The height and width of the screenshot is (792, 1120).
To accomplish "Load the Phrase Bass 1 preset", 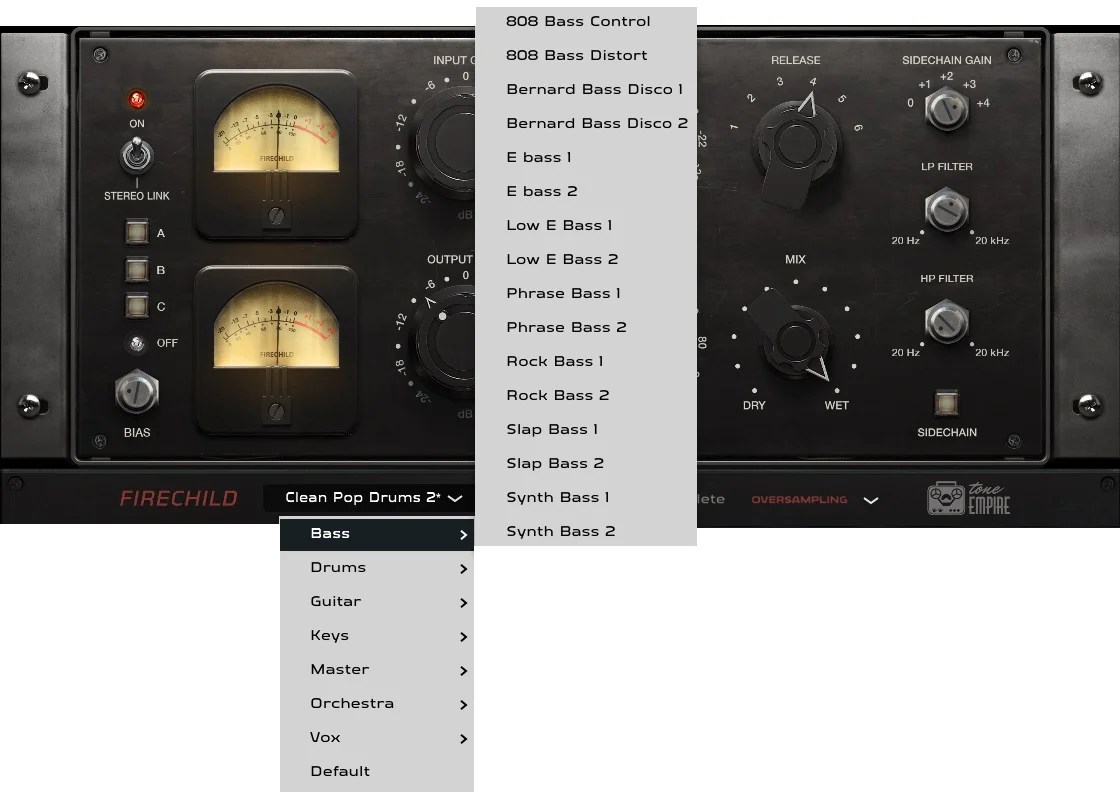I will click(x=586, y=294).
